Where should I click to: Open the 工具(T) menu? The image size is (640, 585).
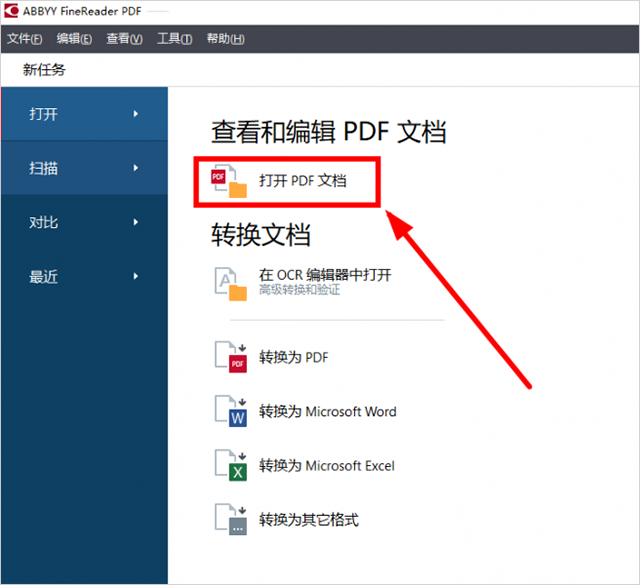pyautogui.click(x=175, y=39)
